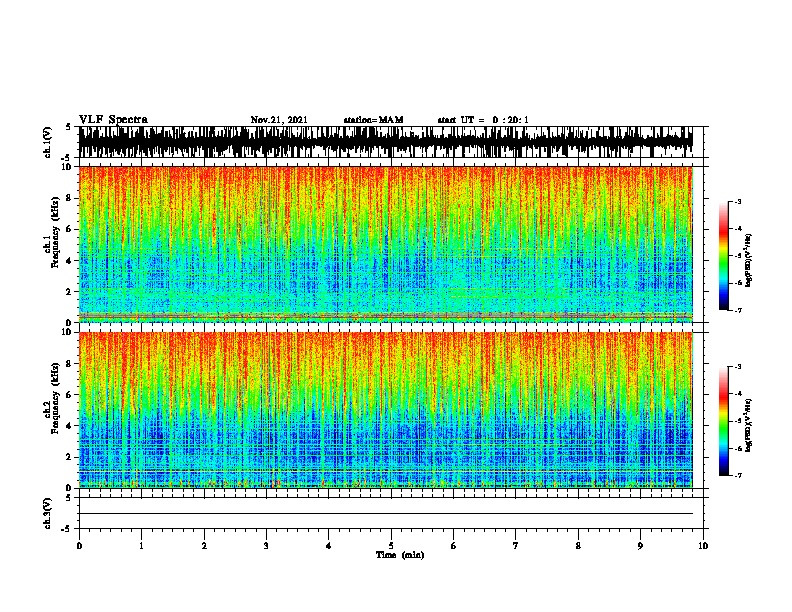
Task: Click time axis tick label 0
Action: point(79,546)
